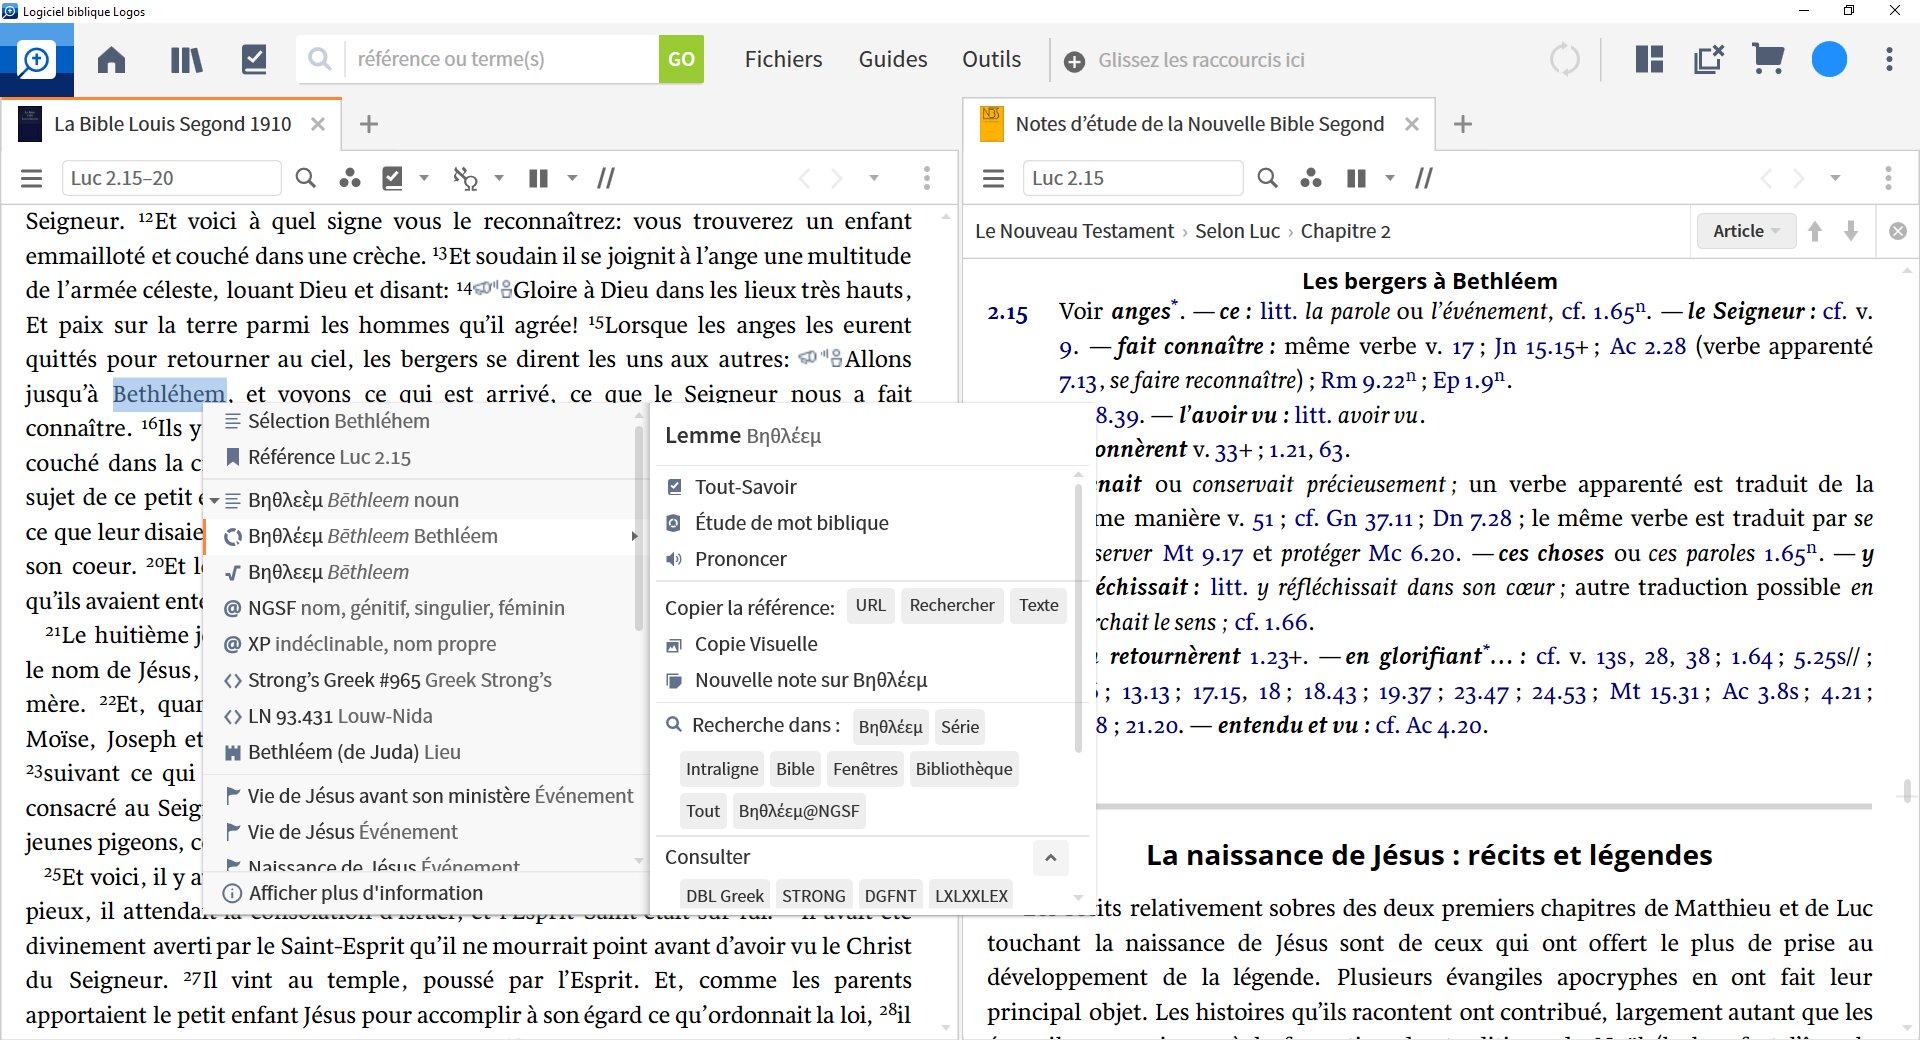Viewport: 1920px width, 1040px height.
Task: Click the référence ou terme(s) search field
Action: [x=500, y=59]
